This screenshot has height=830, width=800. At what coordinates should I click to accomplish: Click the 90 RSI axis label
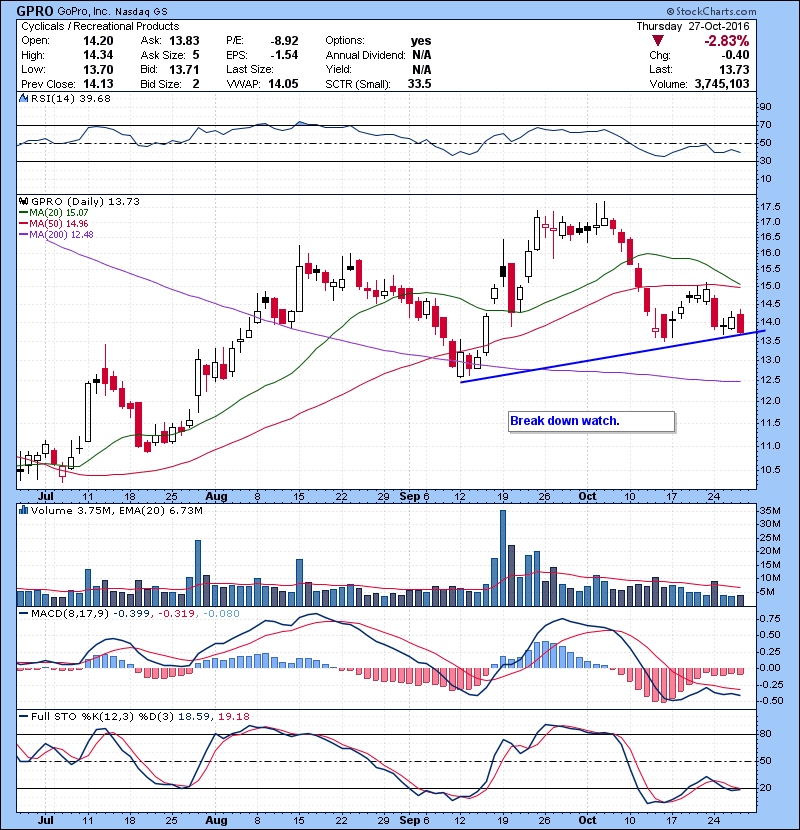[766, 107]
